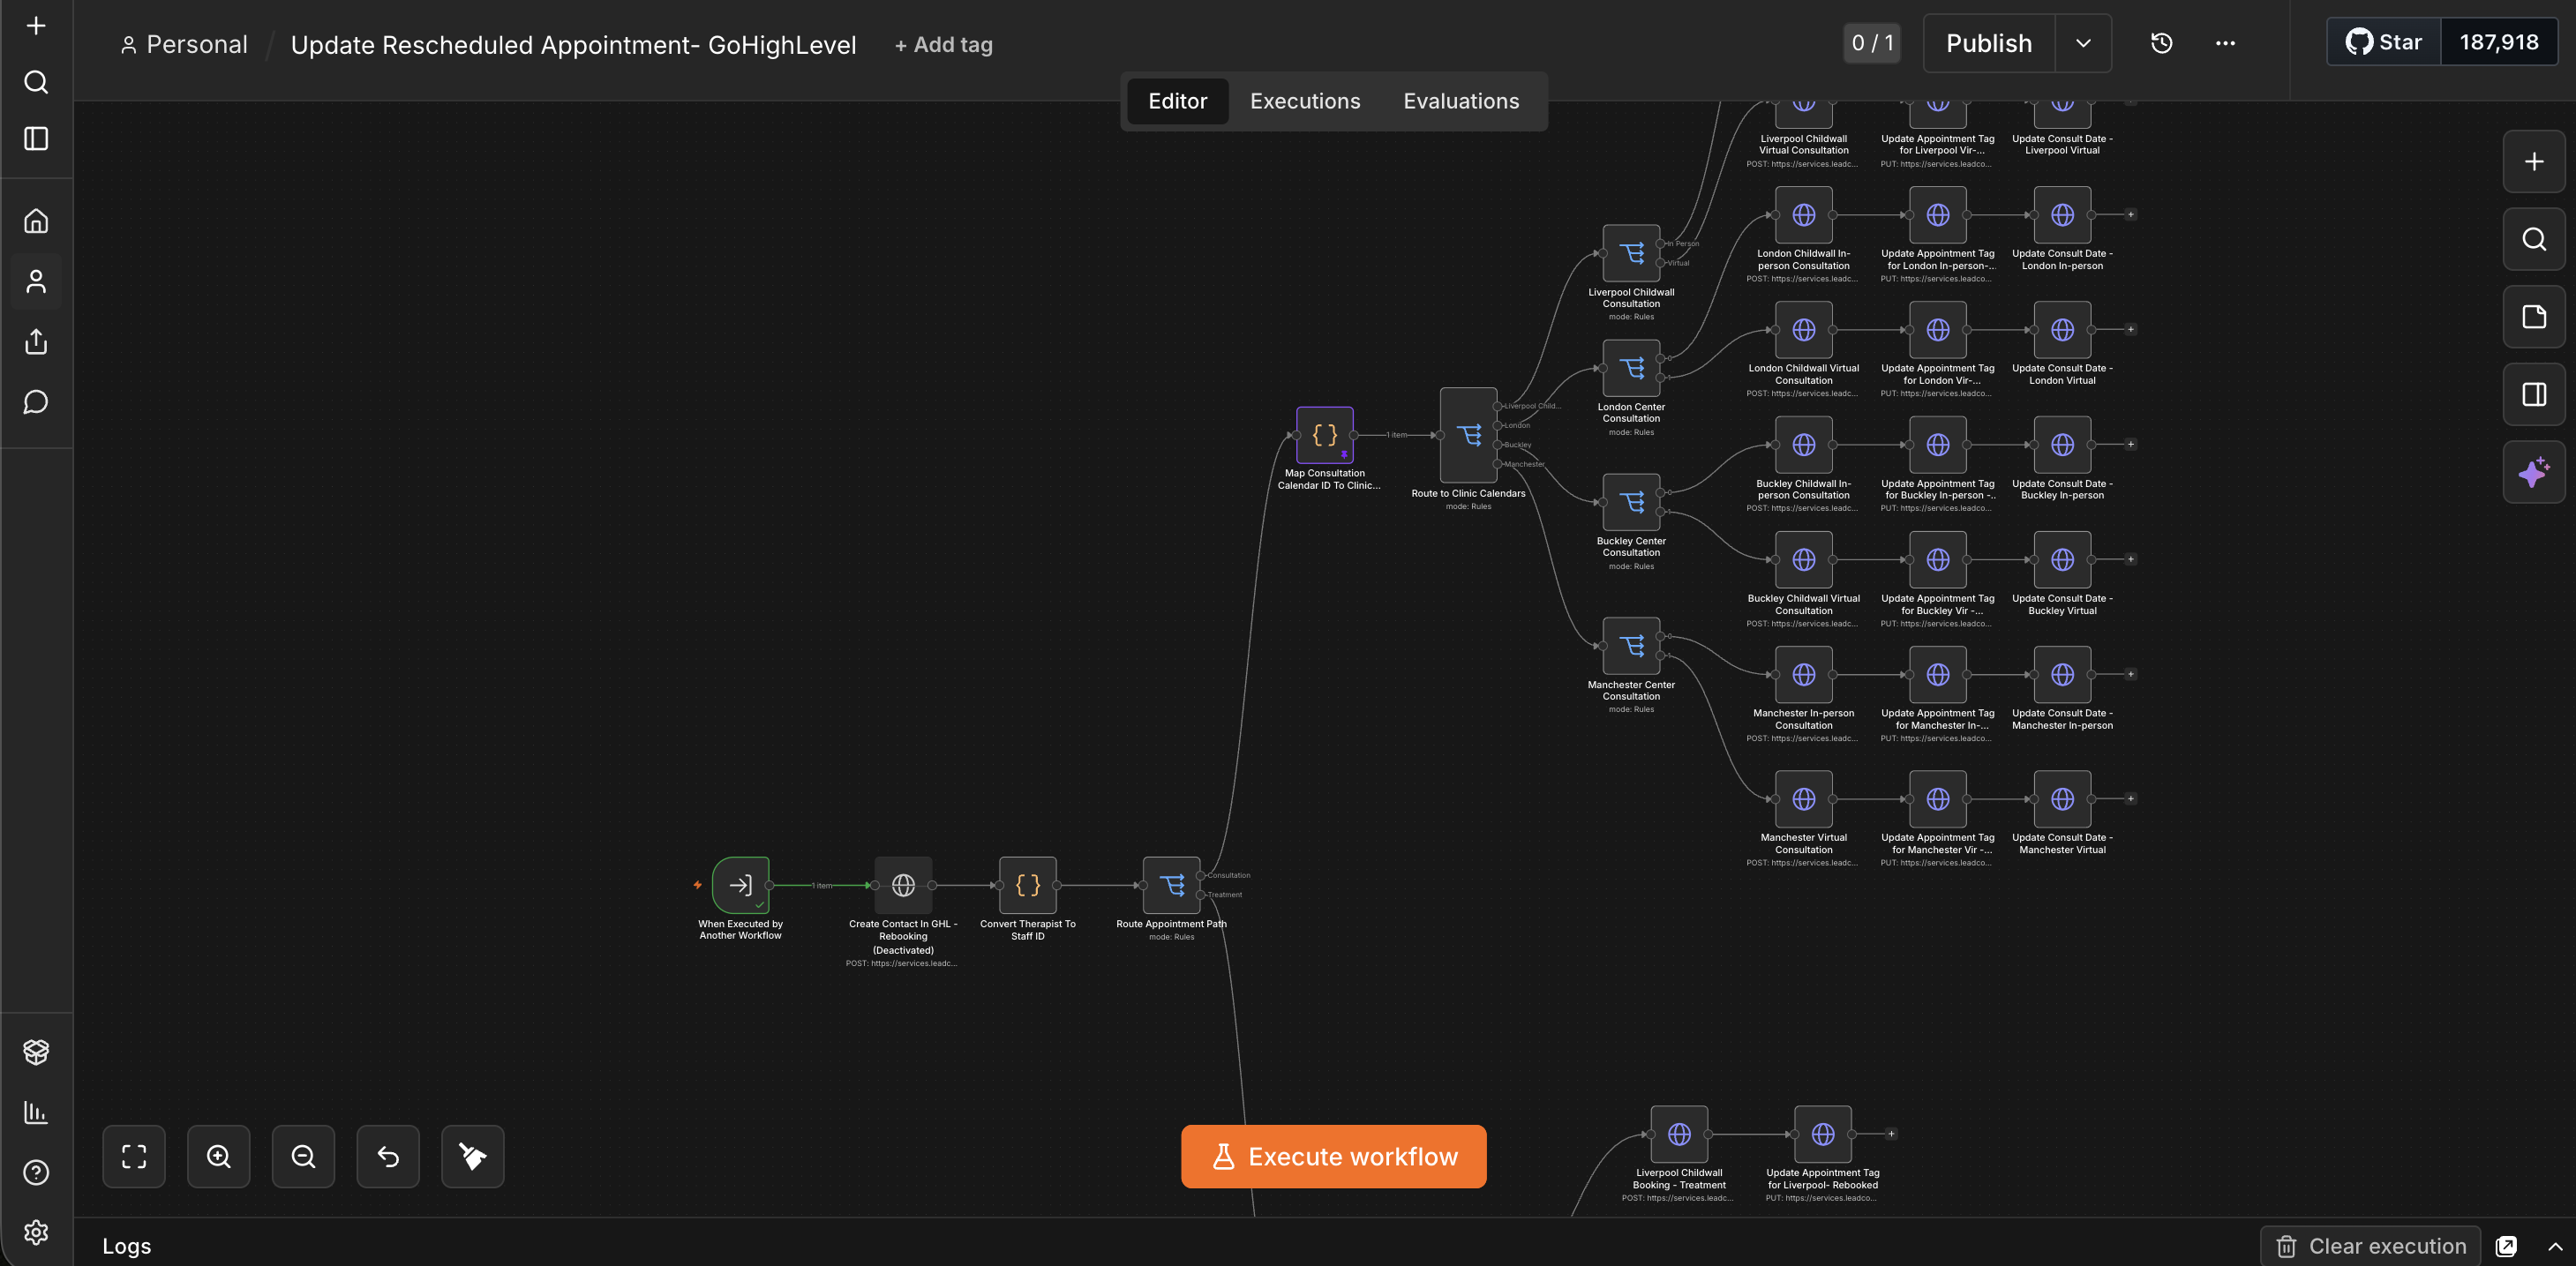Click Execute workflow button
Viewport: 2576px width, 1266px height.
click(x=1334, y=1157)
